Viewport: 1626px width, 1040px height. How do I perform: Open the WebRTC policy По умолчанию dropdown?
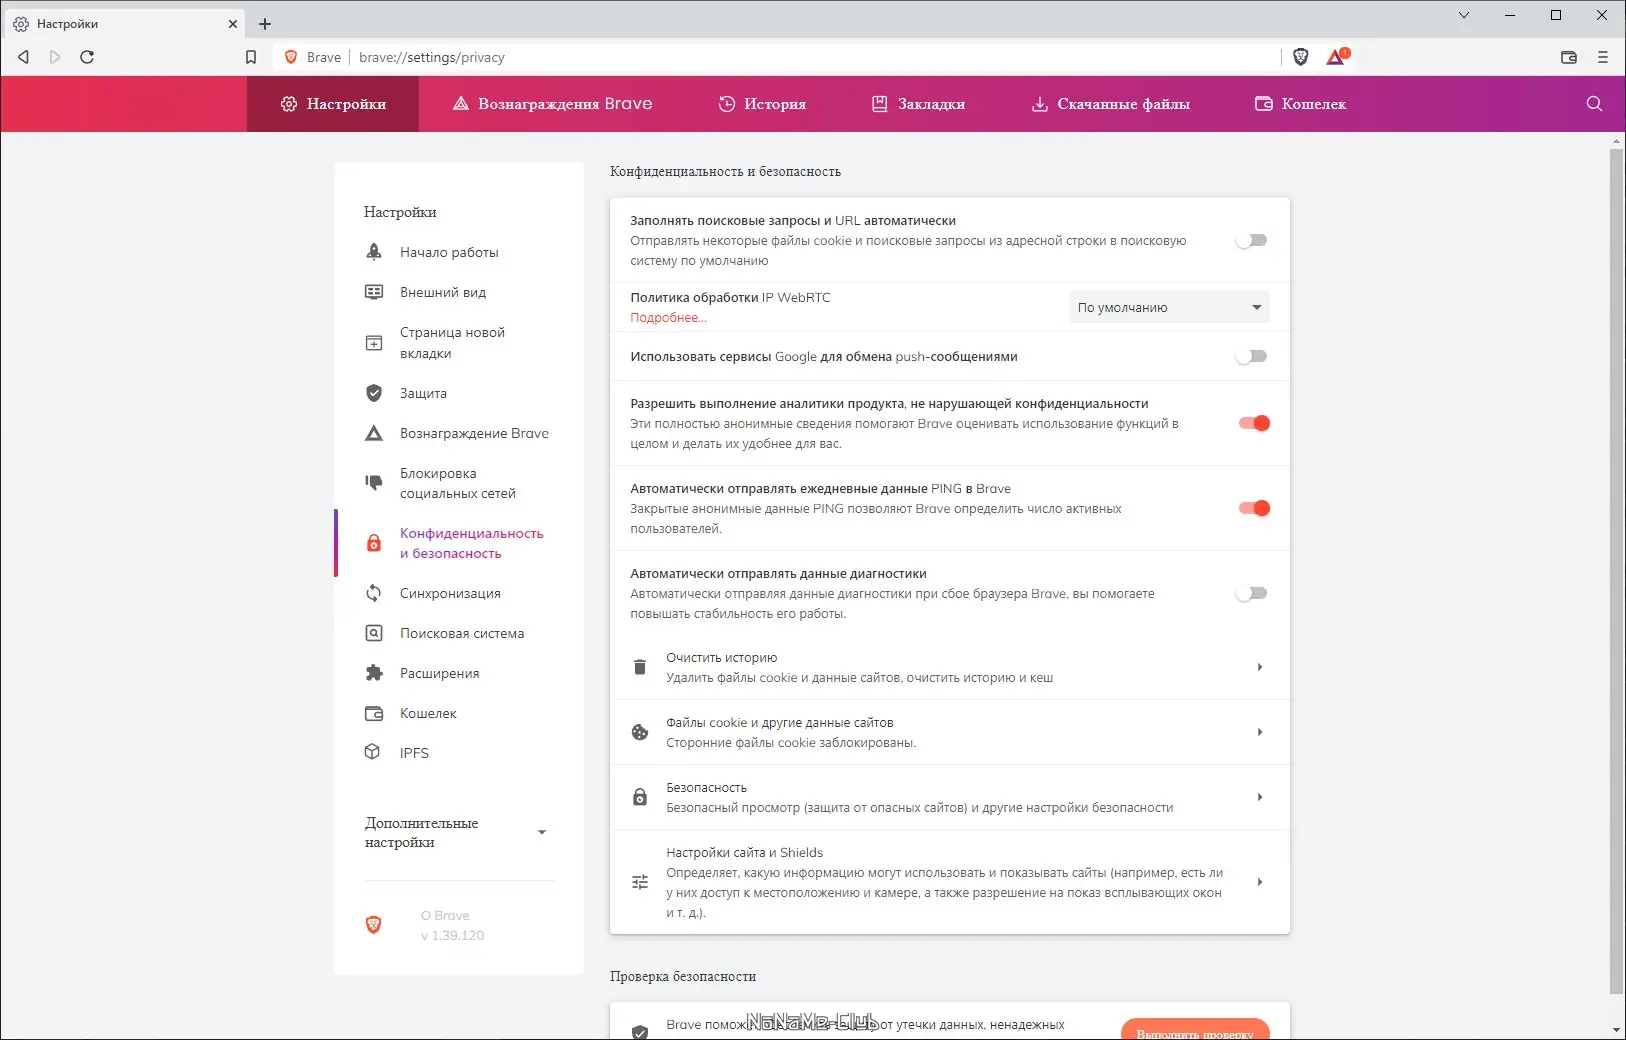click(1168, 307)
